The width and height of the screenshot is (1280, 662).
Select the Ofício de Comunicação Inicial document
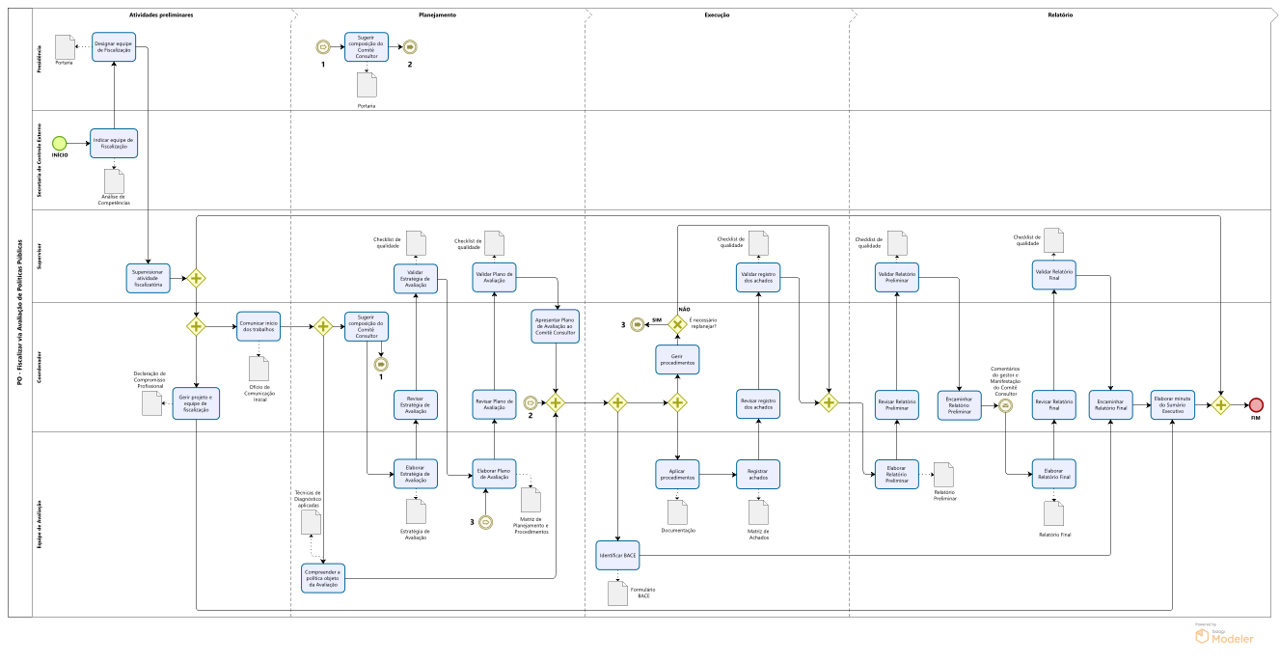coord(259,368)
